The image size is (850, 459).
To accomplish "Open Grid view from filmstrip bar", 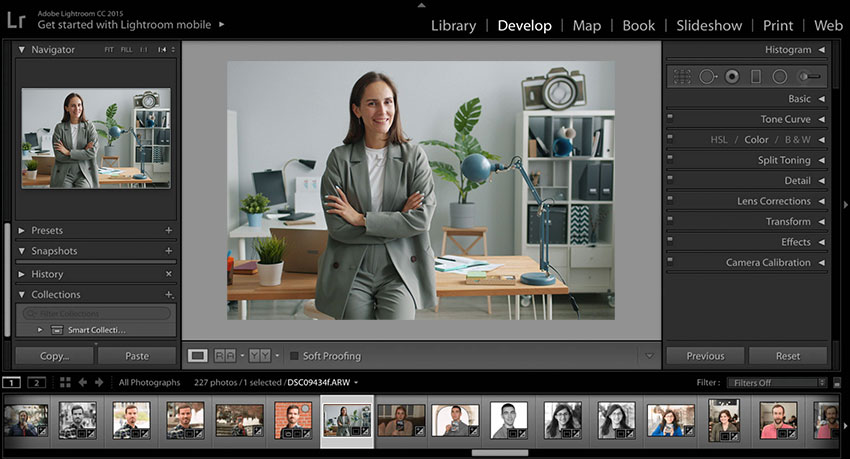I will coord(65,383).
